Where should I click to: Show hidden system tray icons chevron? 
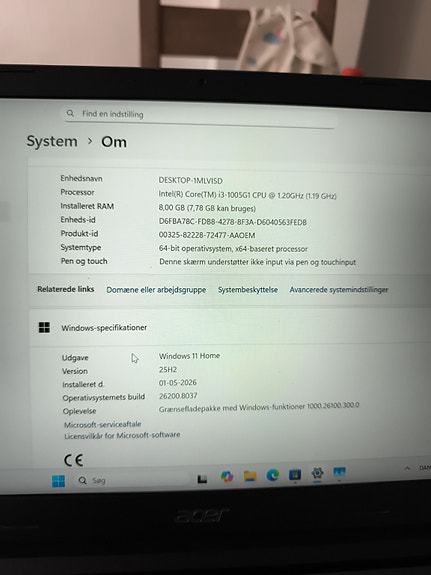[x=407, y=468]
